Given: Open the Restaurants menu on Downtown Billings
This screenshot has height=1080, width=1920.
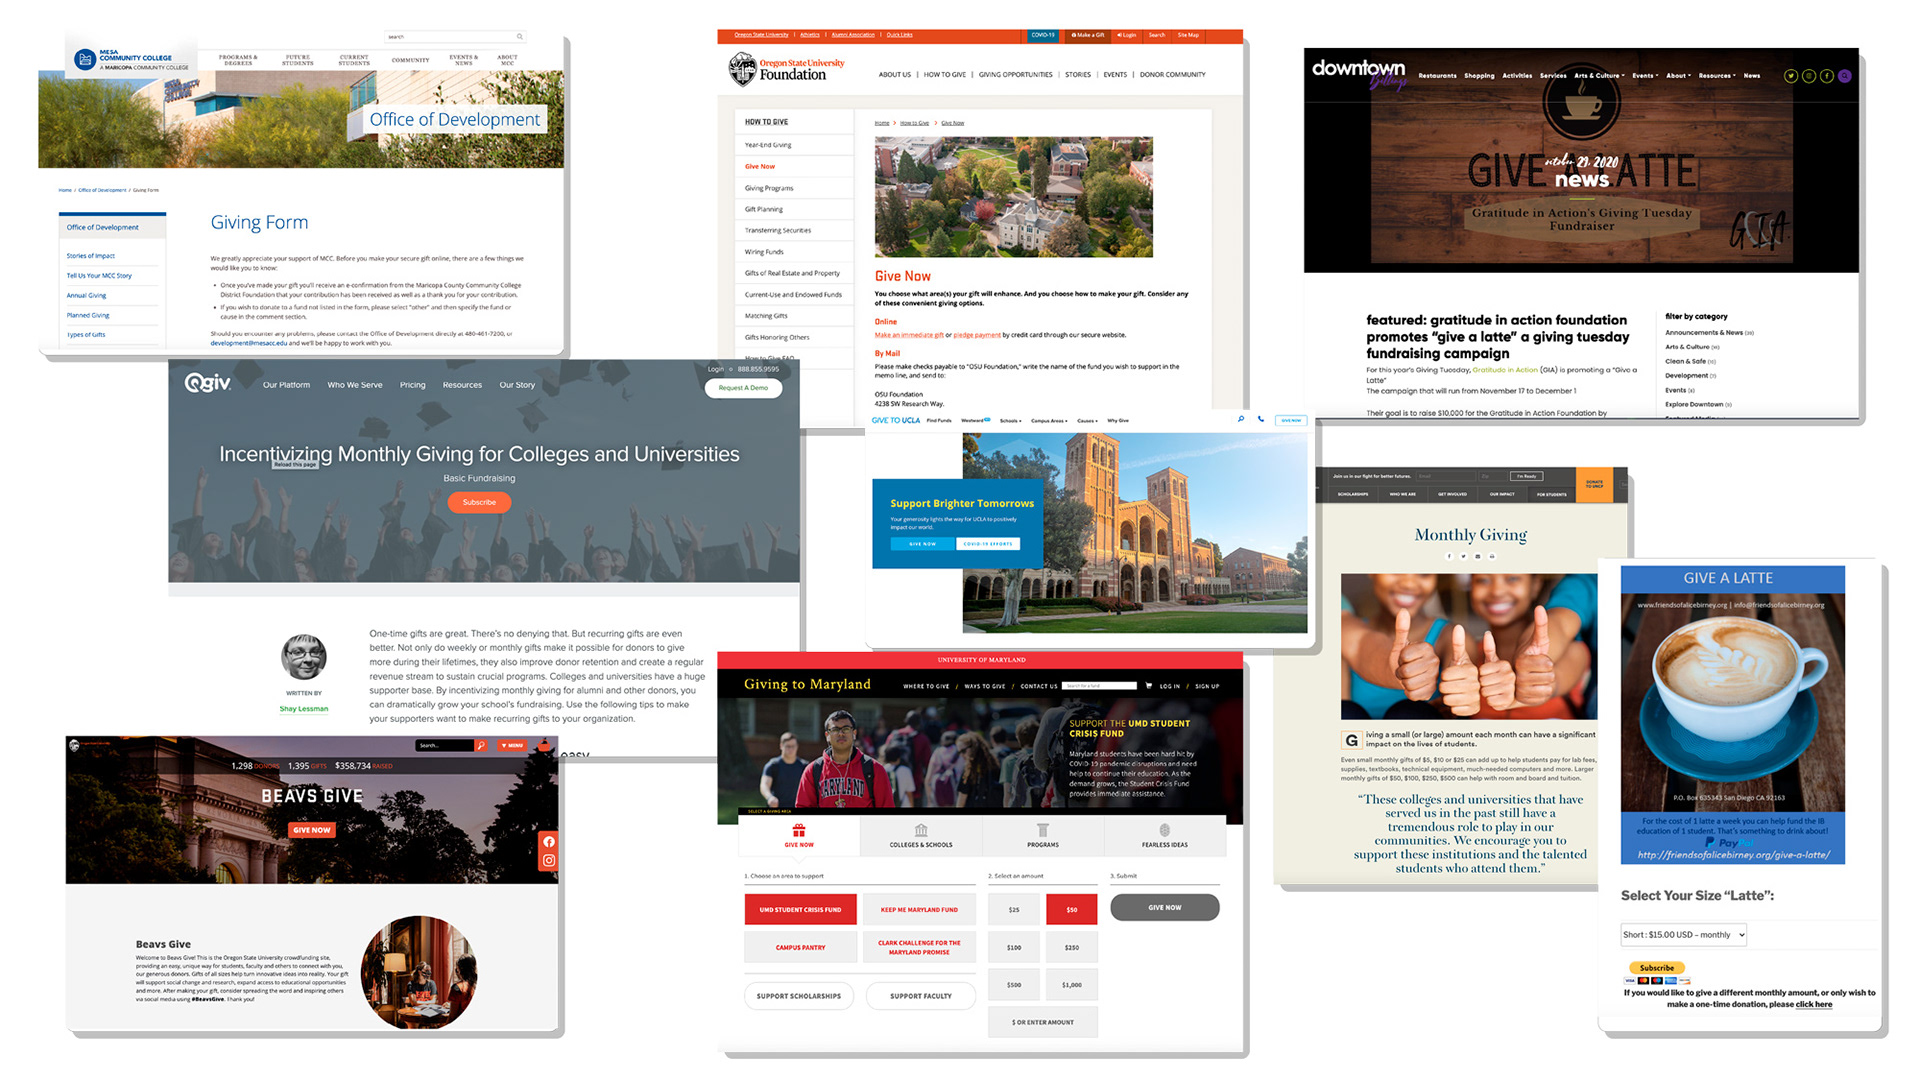Looking at the screenshot, I should tap(1437, 76).
